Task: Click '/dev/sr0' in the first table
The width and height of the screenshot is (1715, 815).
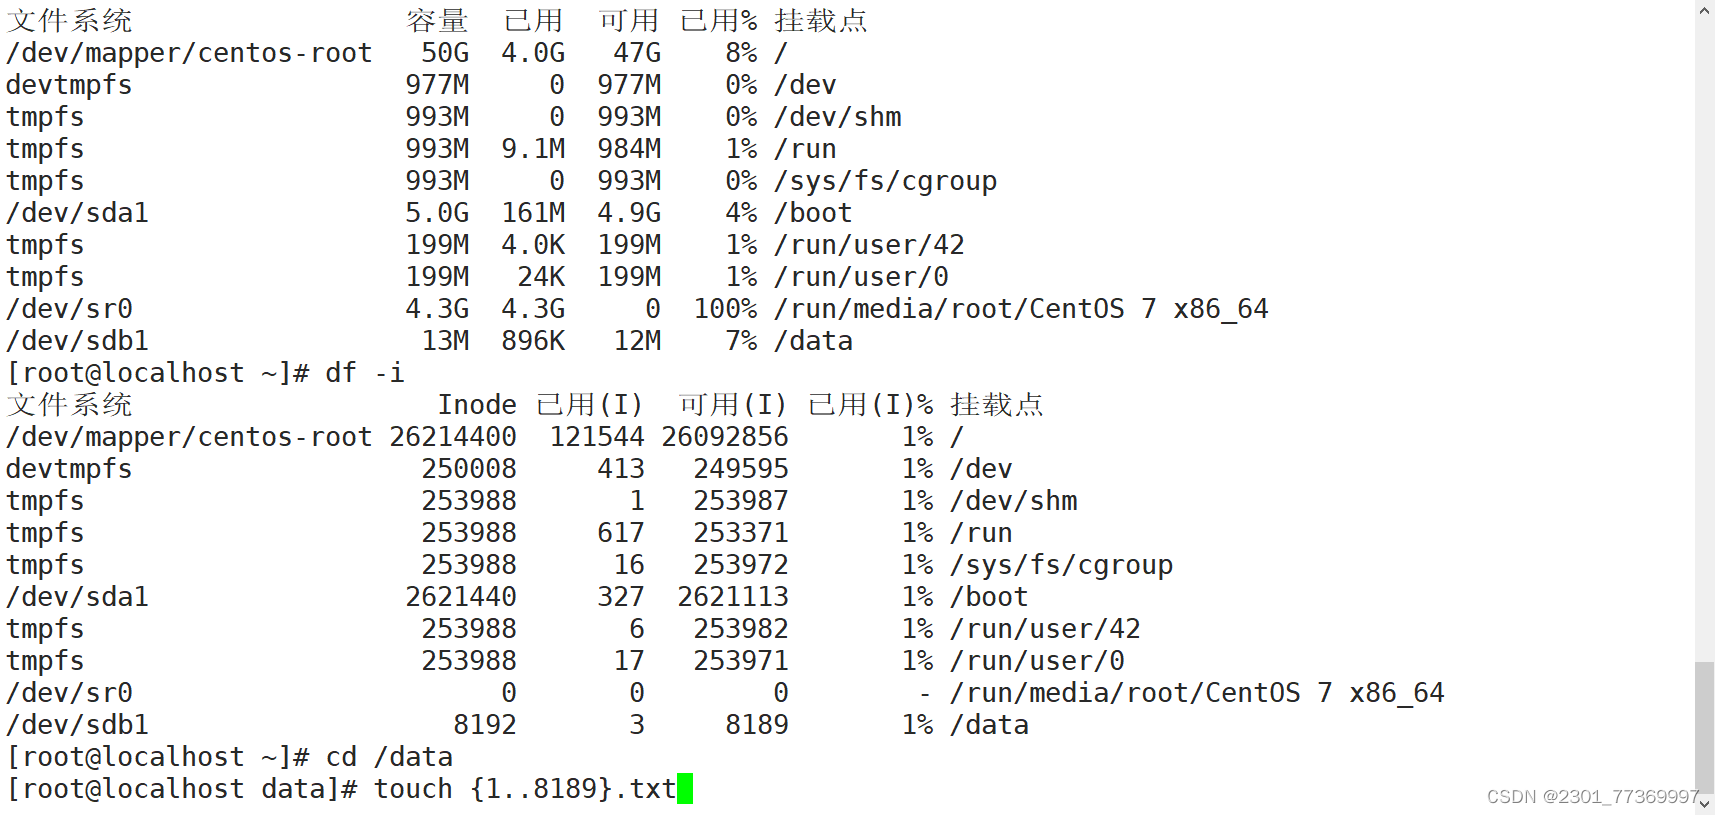Action: pyautogui.click(x=69, y=309)
